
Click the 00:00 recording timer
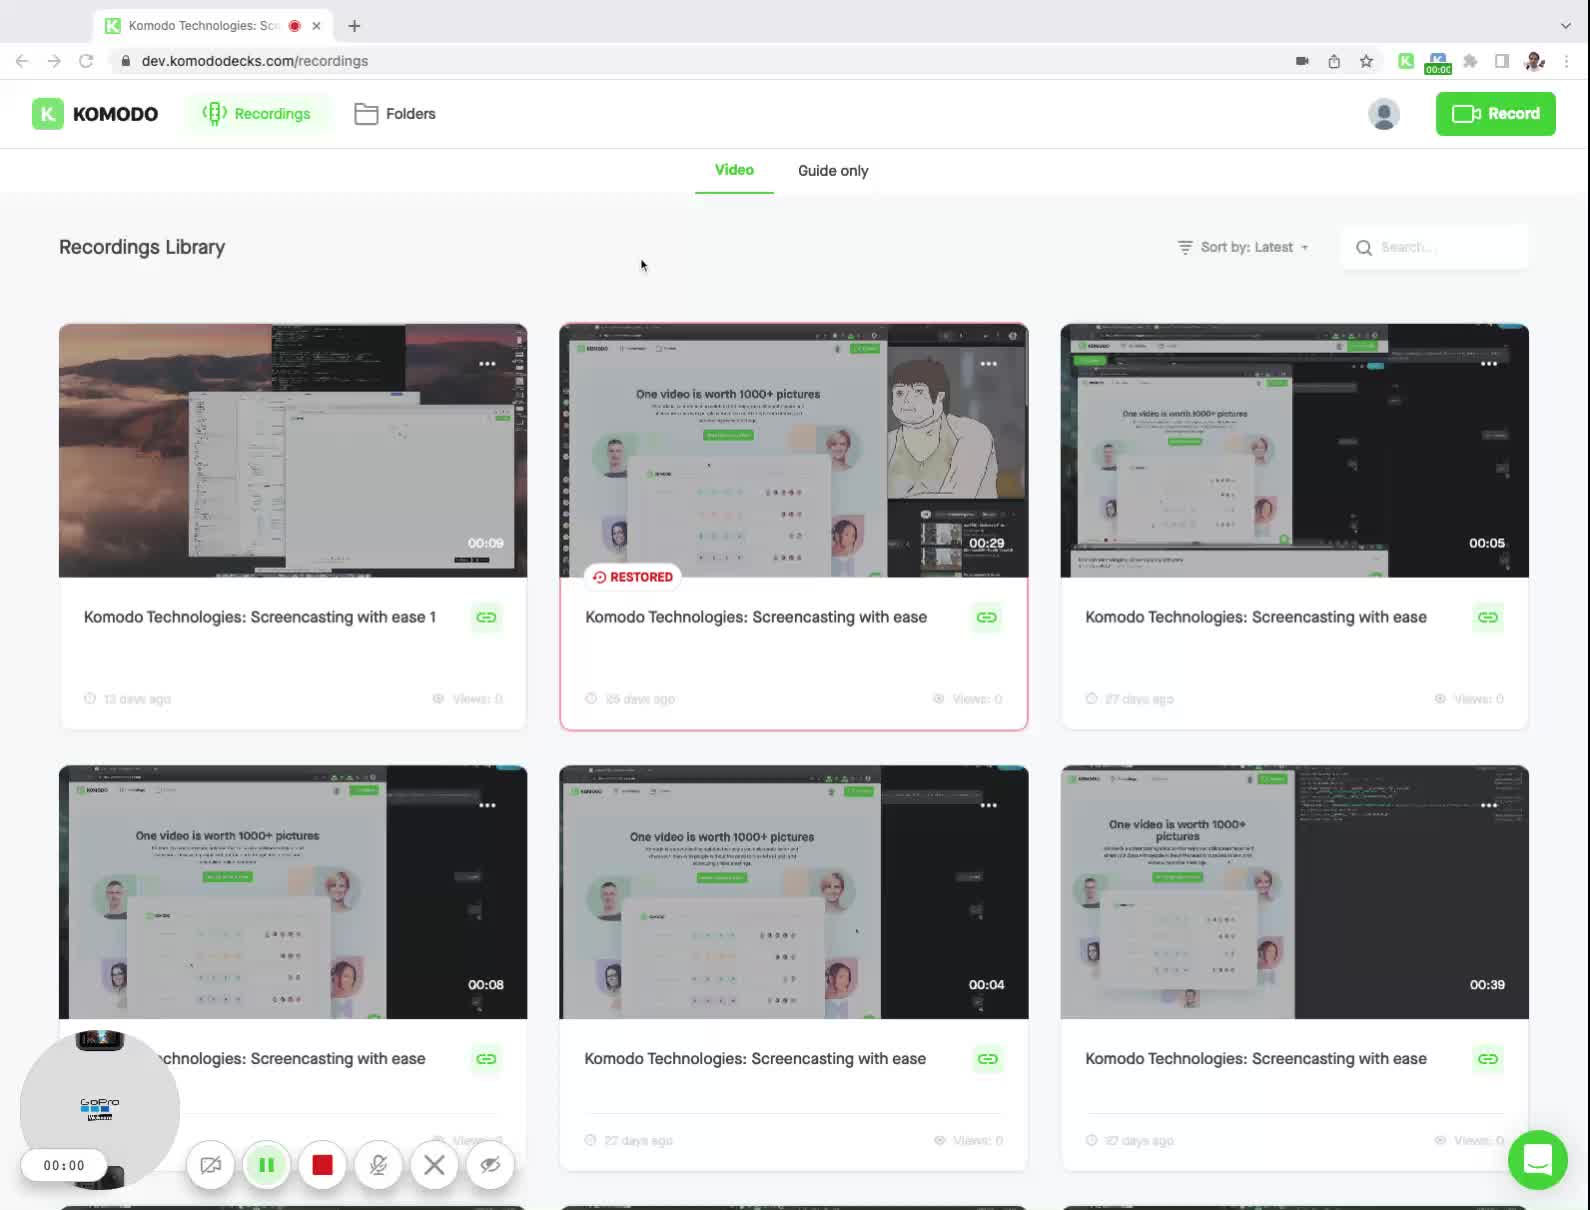[x=64, y=1166]
